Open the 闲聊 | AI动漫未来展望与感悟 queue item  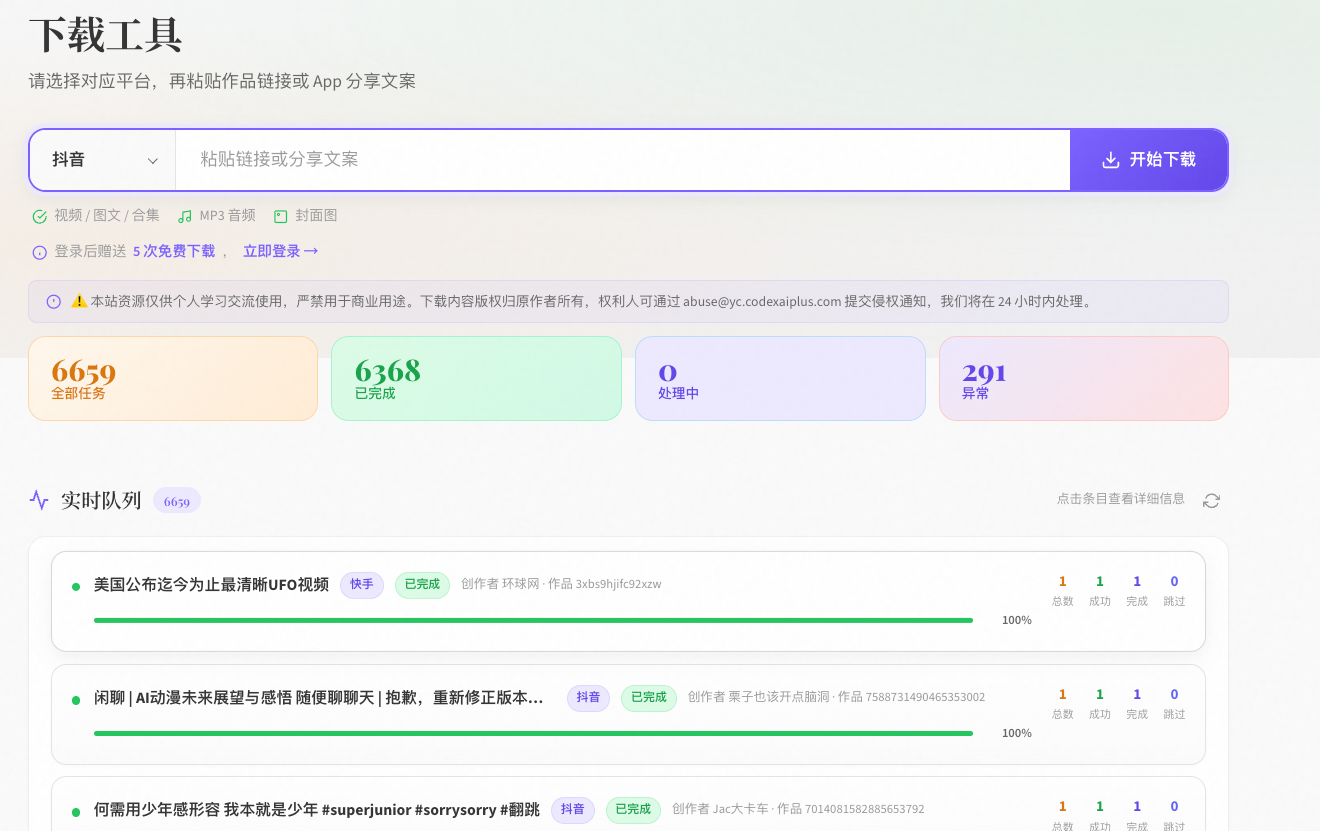[x=628, y=714]
